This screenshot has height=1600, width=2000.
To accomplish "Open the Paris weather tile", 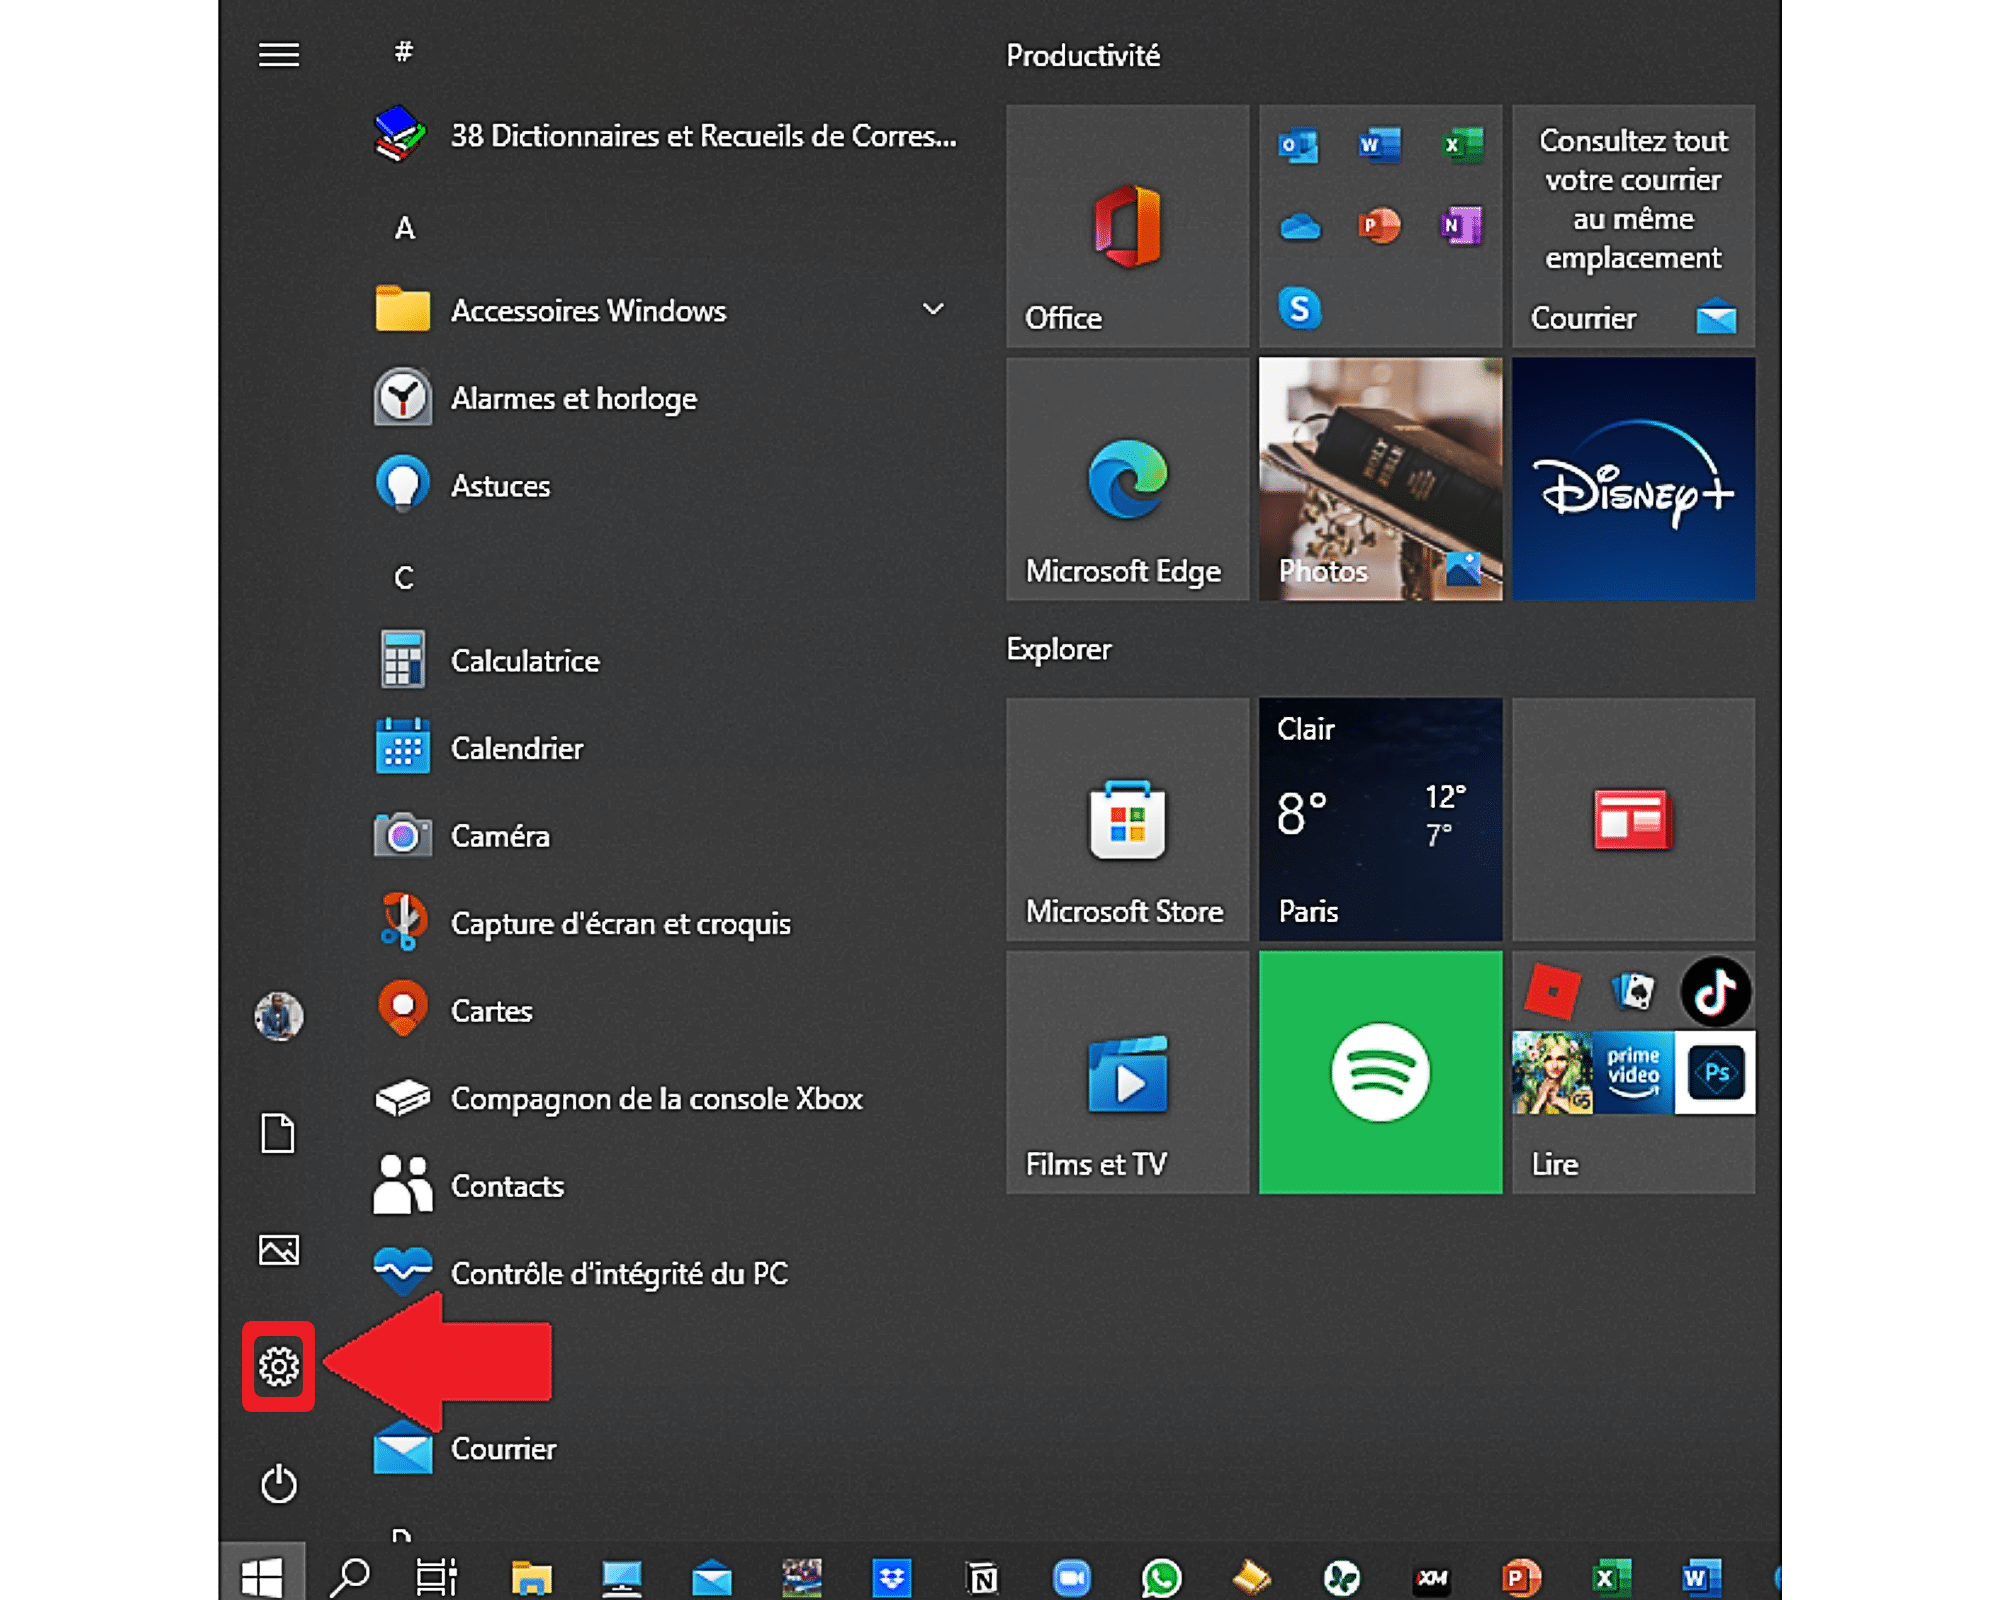I will [1380, 819].
